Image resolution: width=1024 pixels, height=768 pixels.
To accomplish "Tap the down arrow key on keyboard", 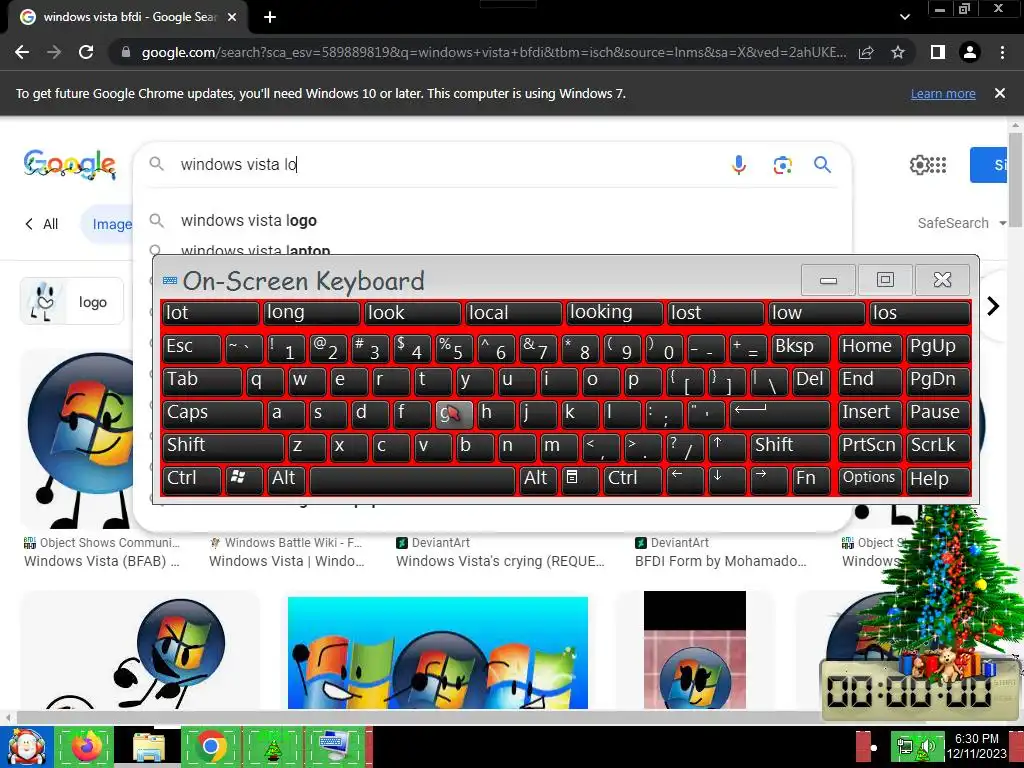I will (x=727, y=479).
